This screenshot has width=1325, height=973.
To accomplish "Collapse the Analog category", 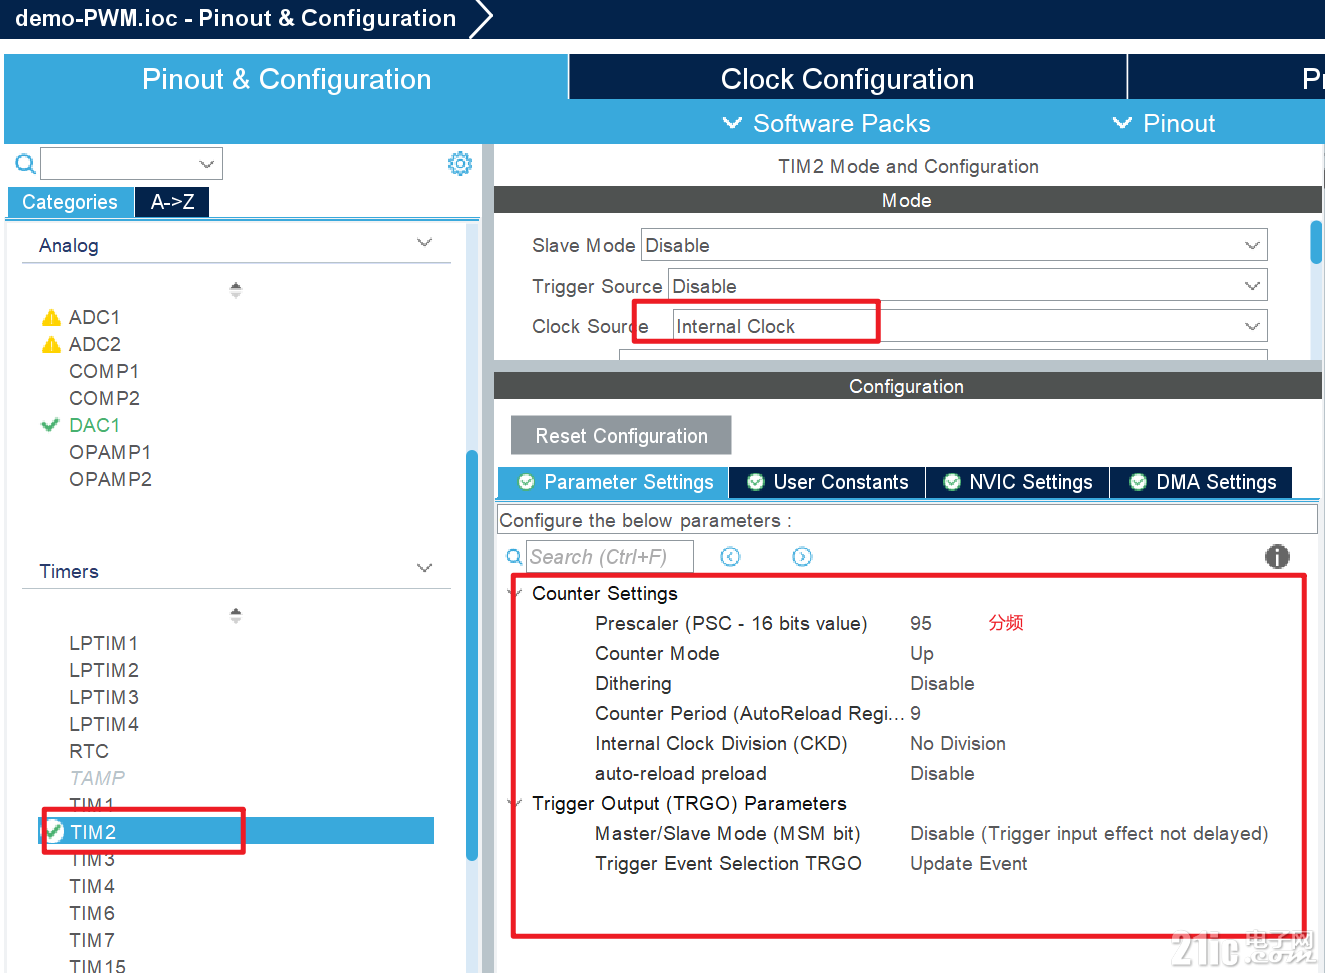I will point(424,242).
